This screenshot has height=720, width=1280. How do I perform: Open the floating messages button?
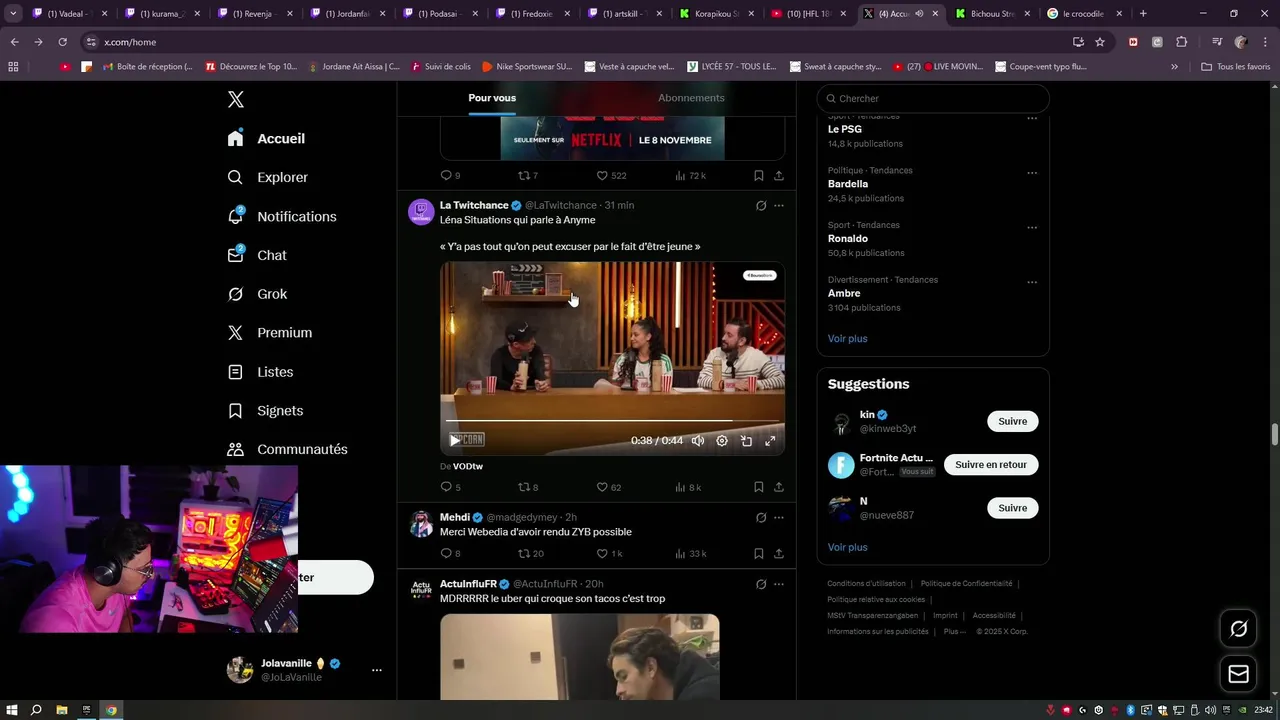[x=1238, y=674]
